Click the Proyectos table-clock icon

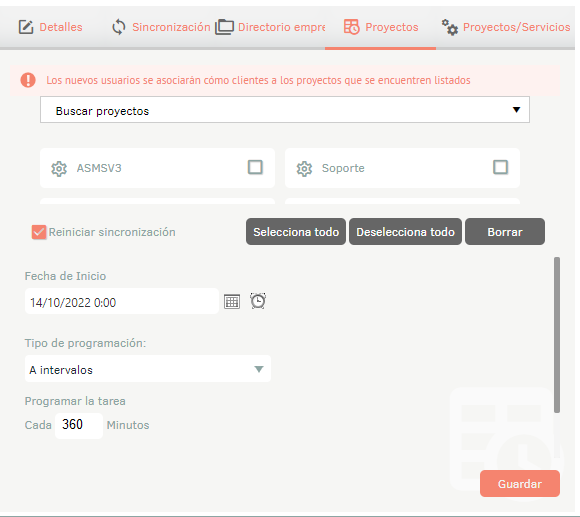click(x=351, y=27)
